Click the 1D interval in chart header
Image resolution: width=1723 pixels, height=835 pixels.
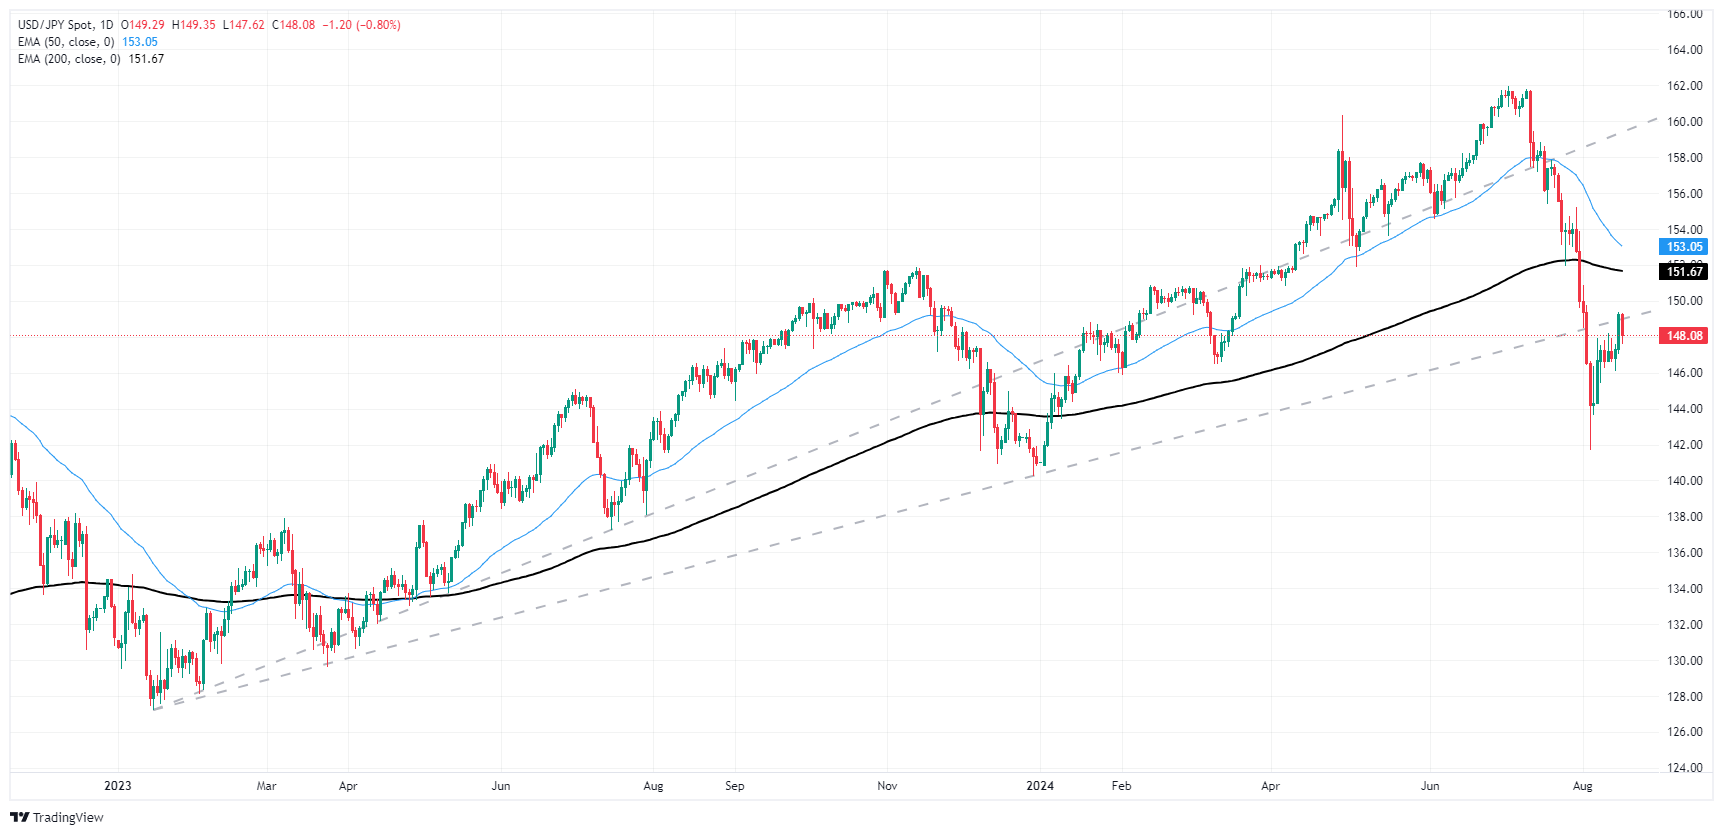(x=105, y=25)
